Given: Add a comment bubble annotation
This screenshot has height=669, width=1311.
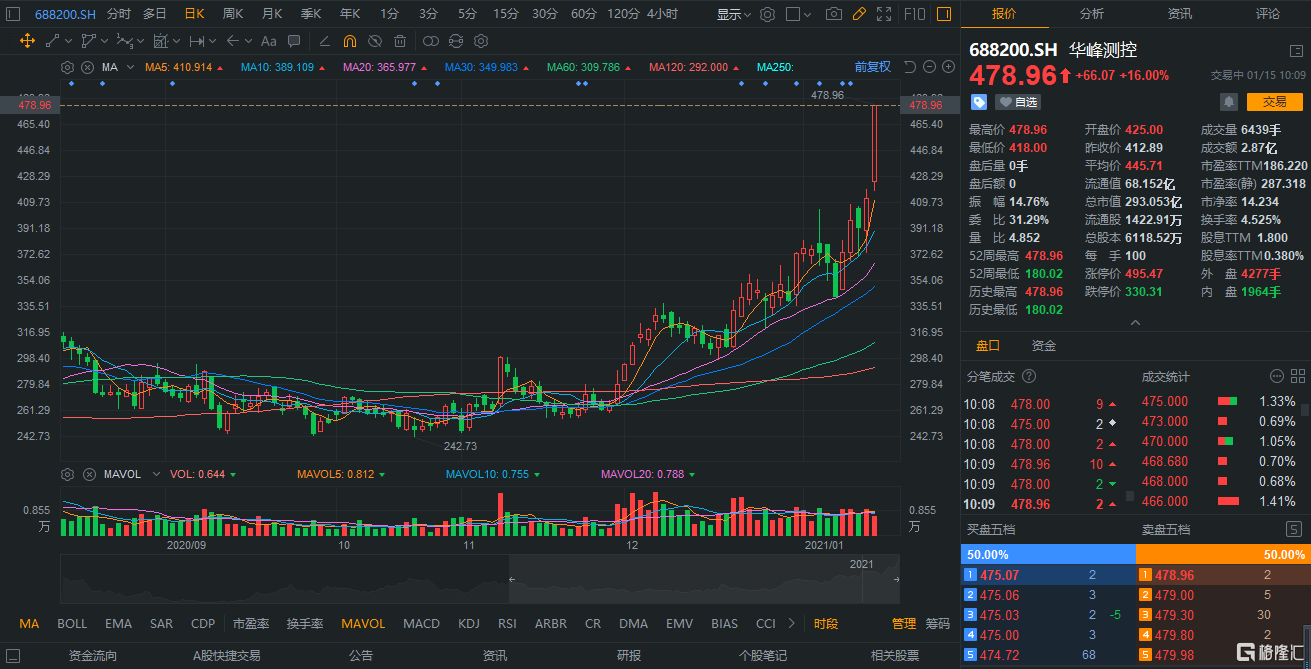Looking at the screenshot, I should coord(293,41).
